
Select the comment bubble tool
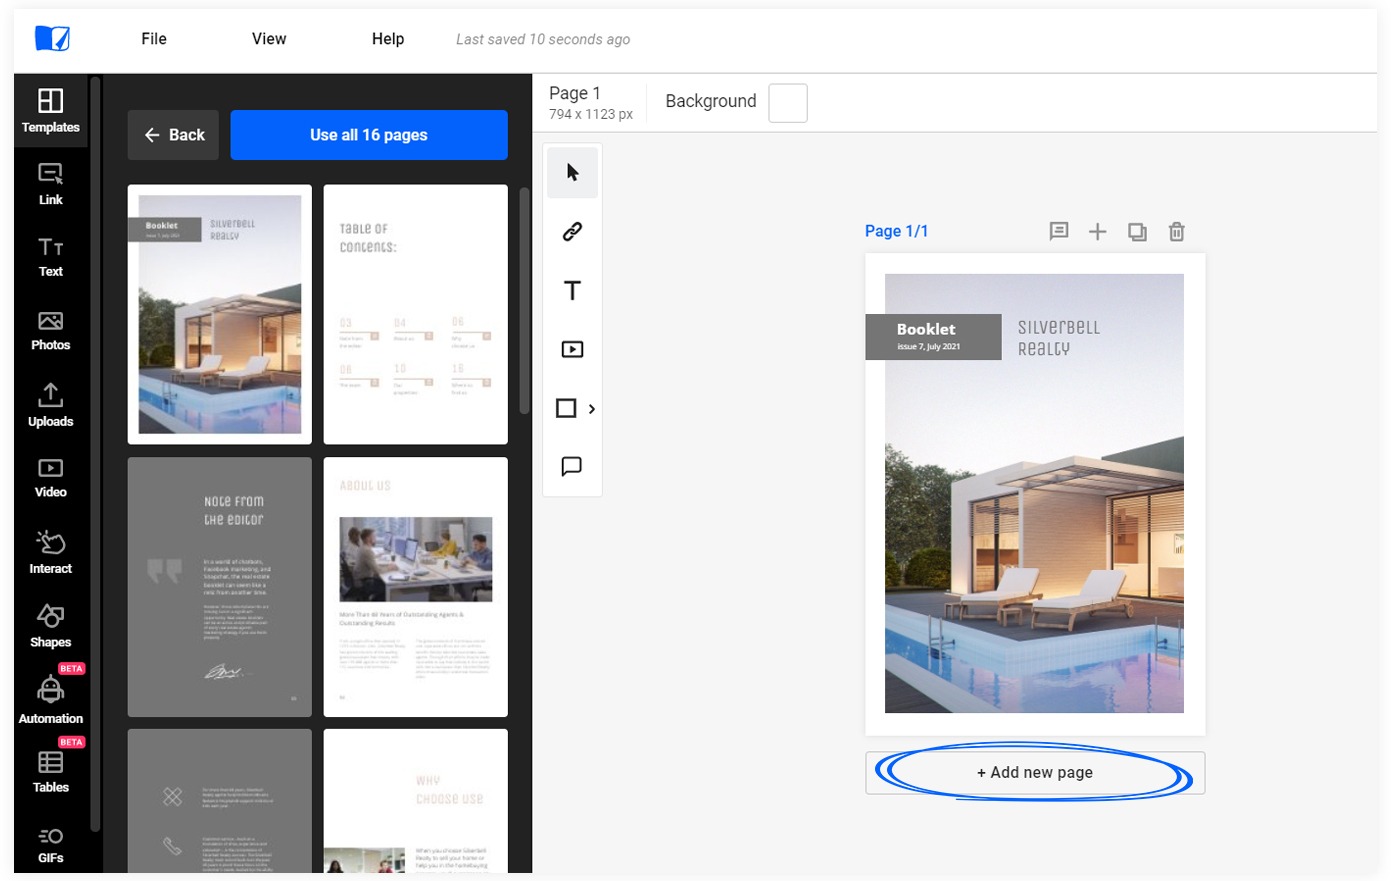tap(572, 466)
